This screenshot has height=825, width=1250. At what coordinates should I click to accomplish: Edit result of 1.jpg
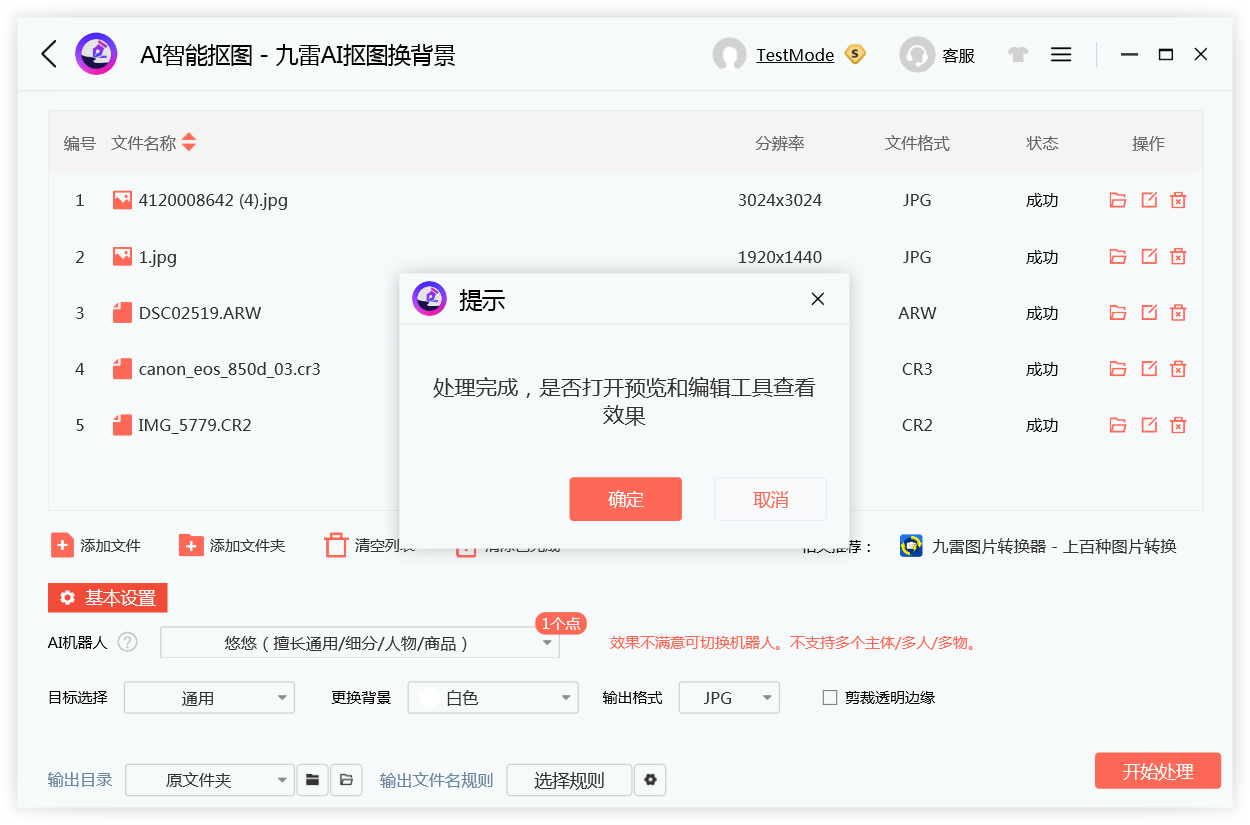click(x=1149, y=256)
